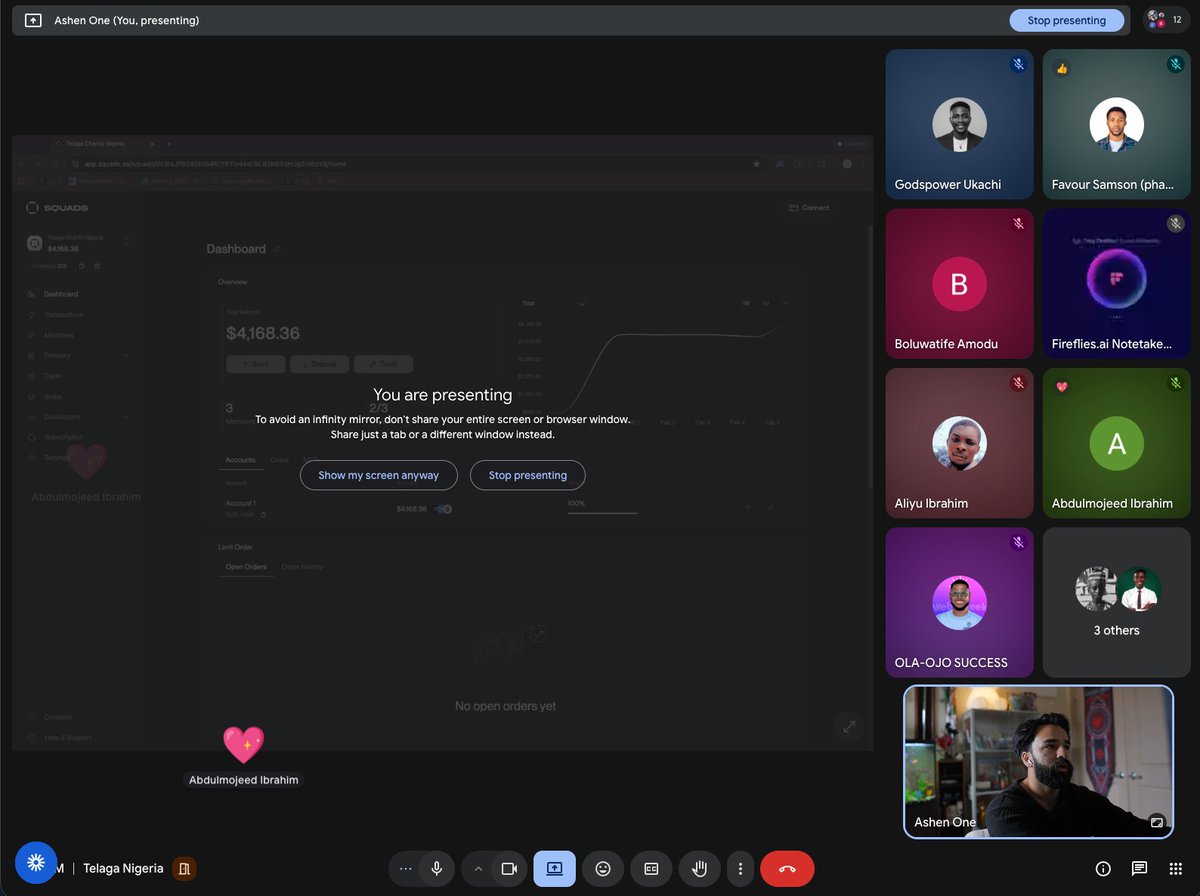
Task: Open audio settings with the three dots beside the microphone
Action: click(405, 868)
